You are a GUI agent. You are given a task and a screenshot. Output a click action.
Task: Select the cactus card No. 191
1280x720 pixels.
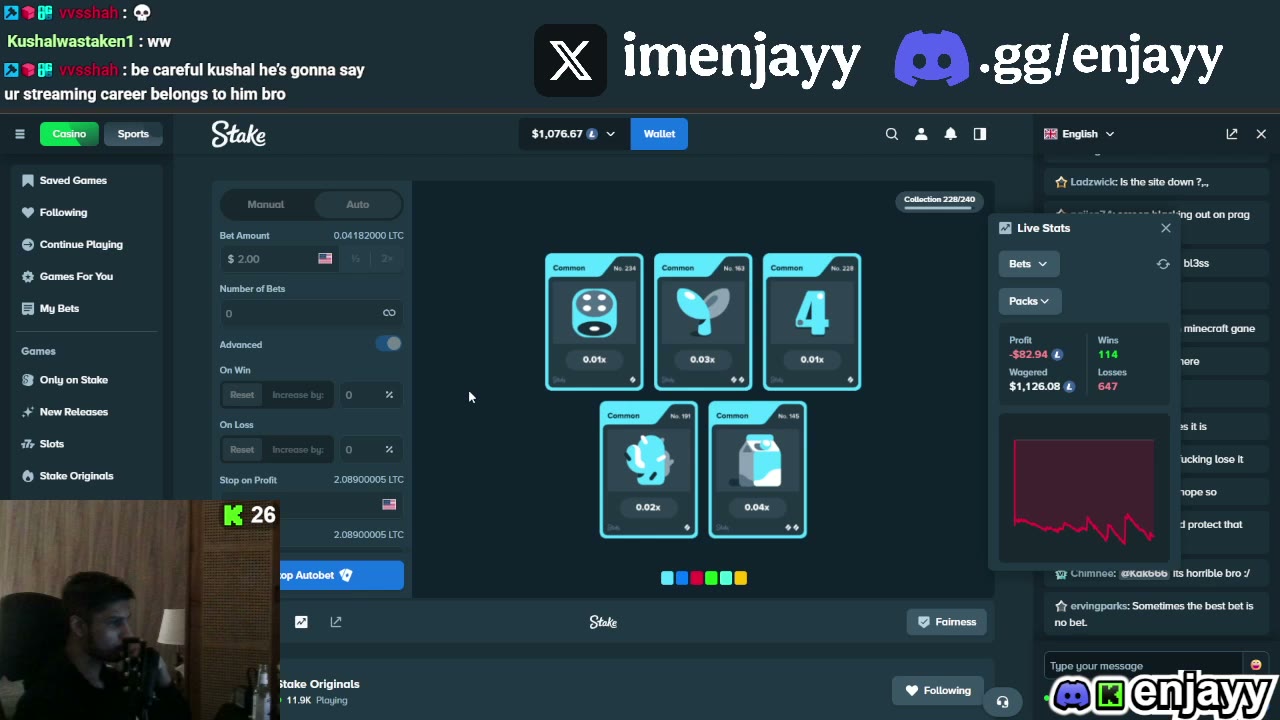tap(648, 470)
